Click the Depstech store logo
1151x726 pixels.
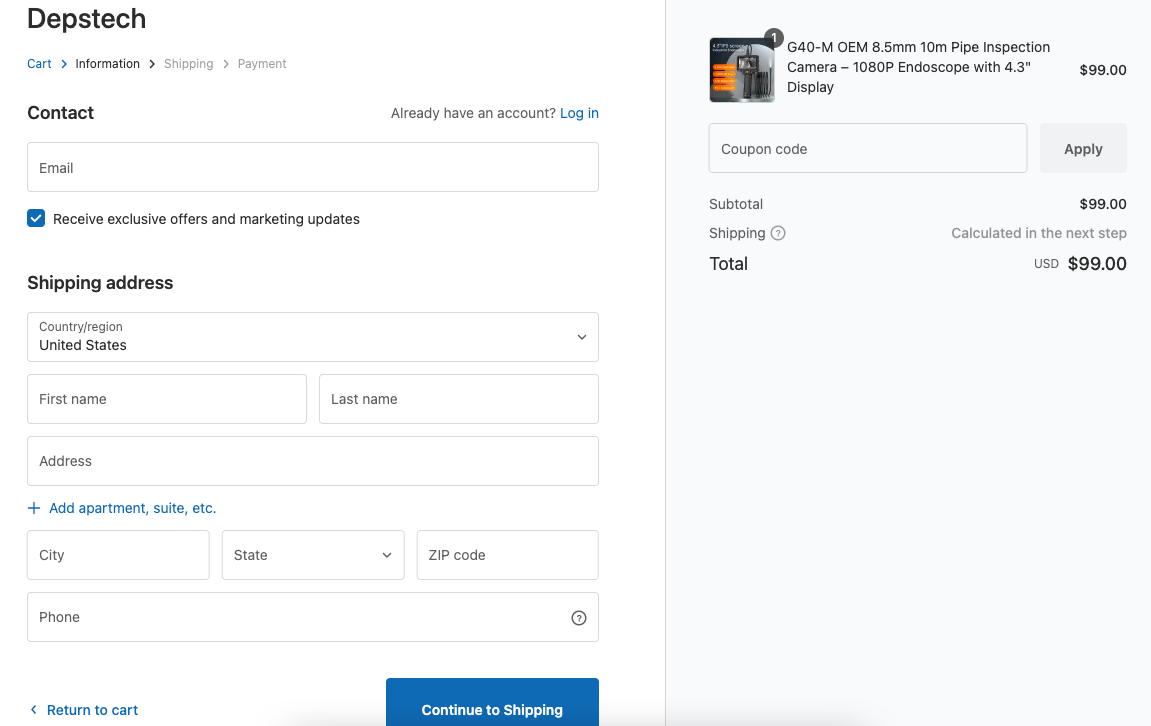86,18
